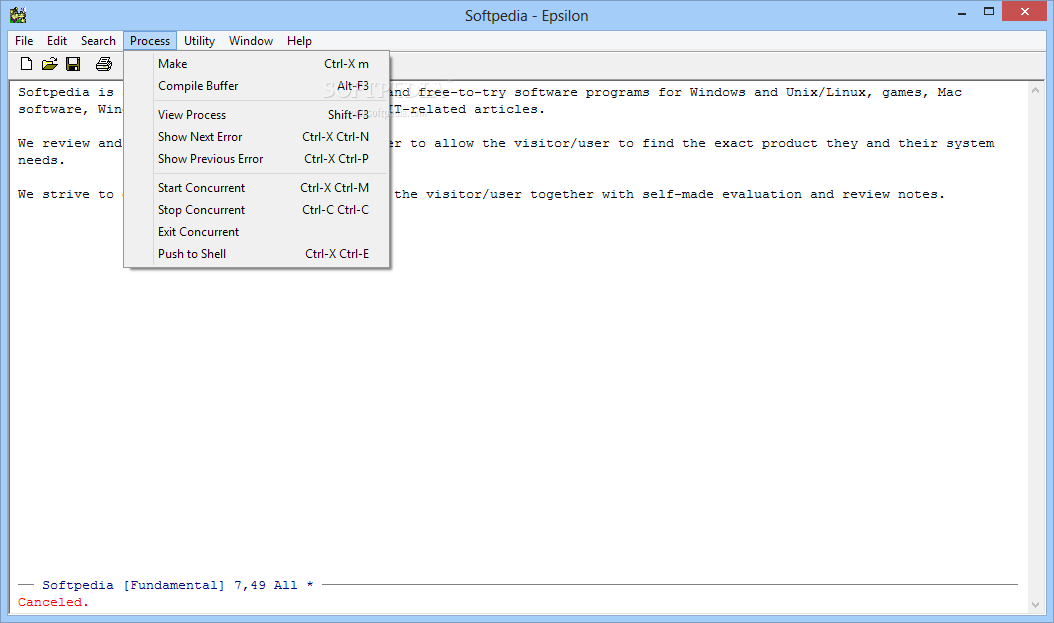
Task: Click the word 'Unix/Linux,' in the text
Action: tap(829, 92)
